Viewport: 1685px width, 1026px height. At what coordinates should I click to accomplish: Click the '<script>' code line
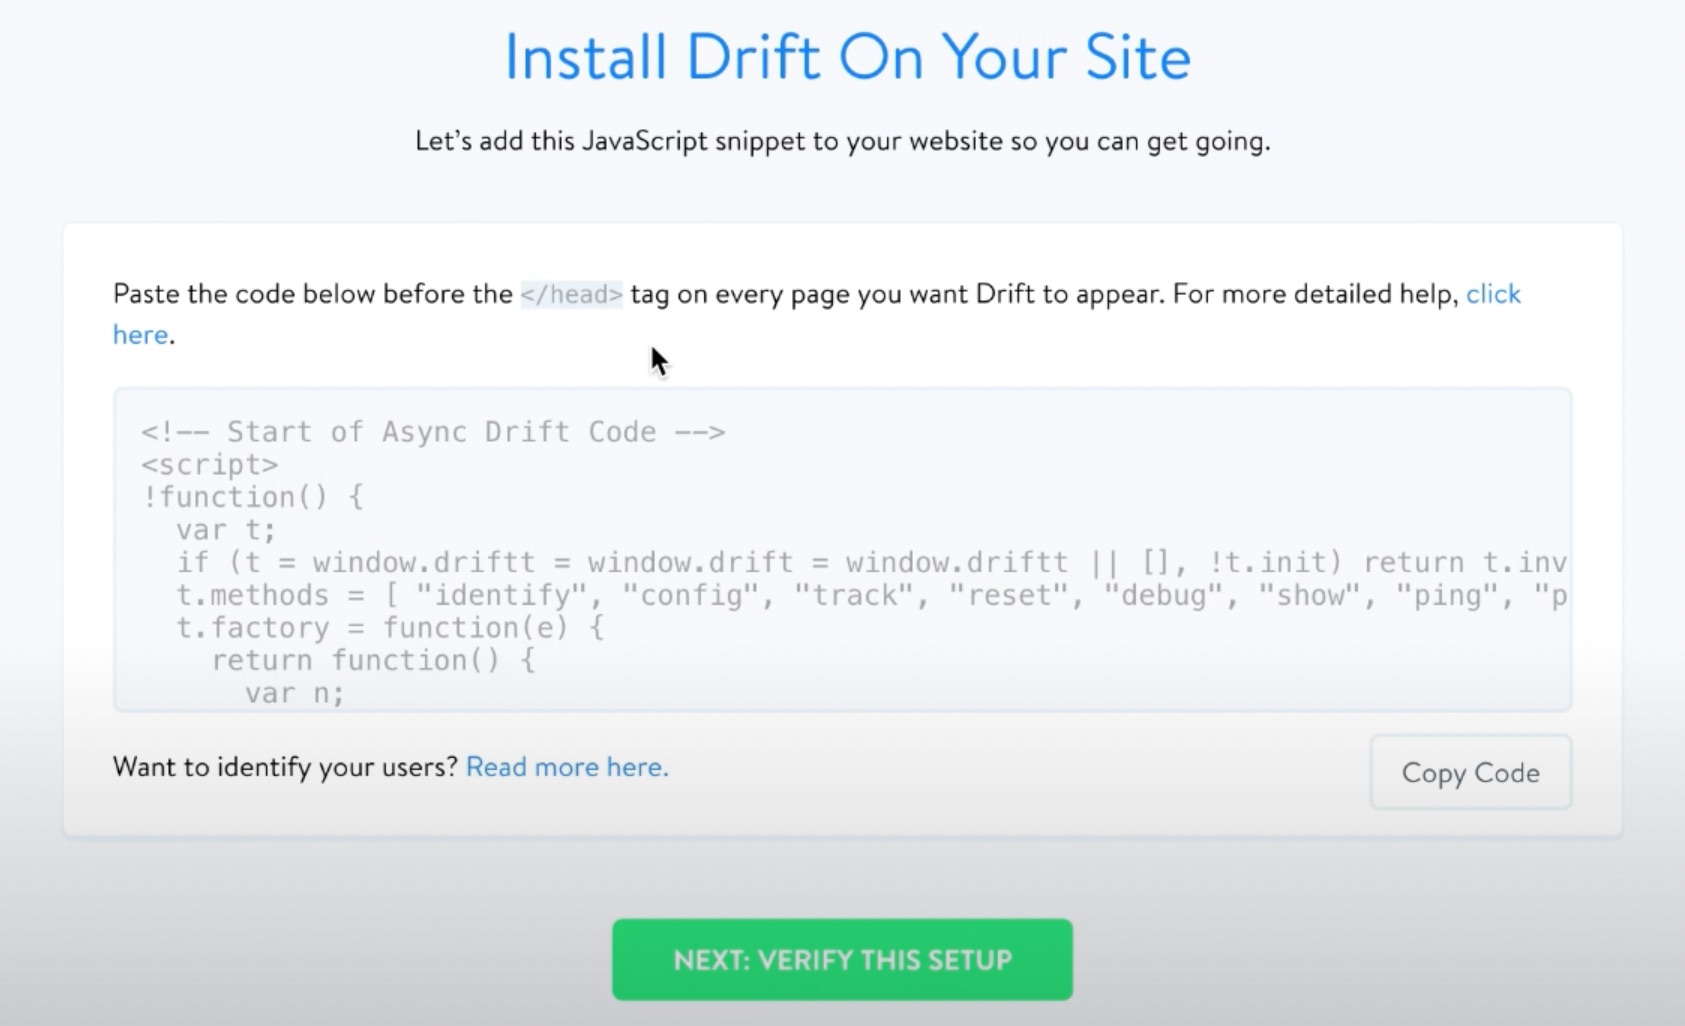tap(210, 465)
